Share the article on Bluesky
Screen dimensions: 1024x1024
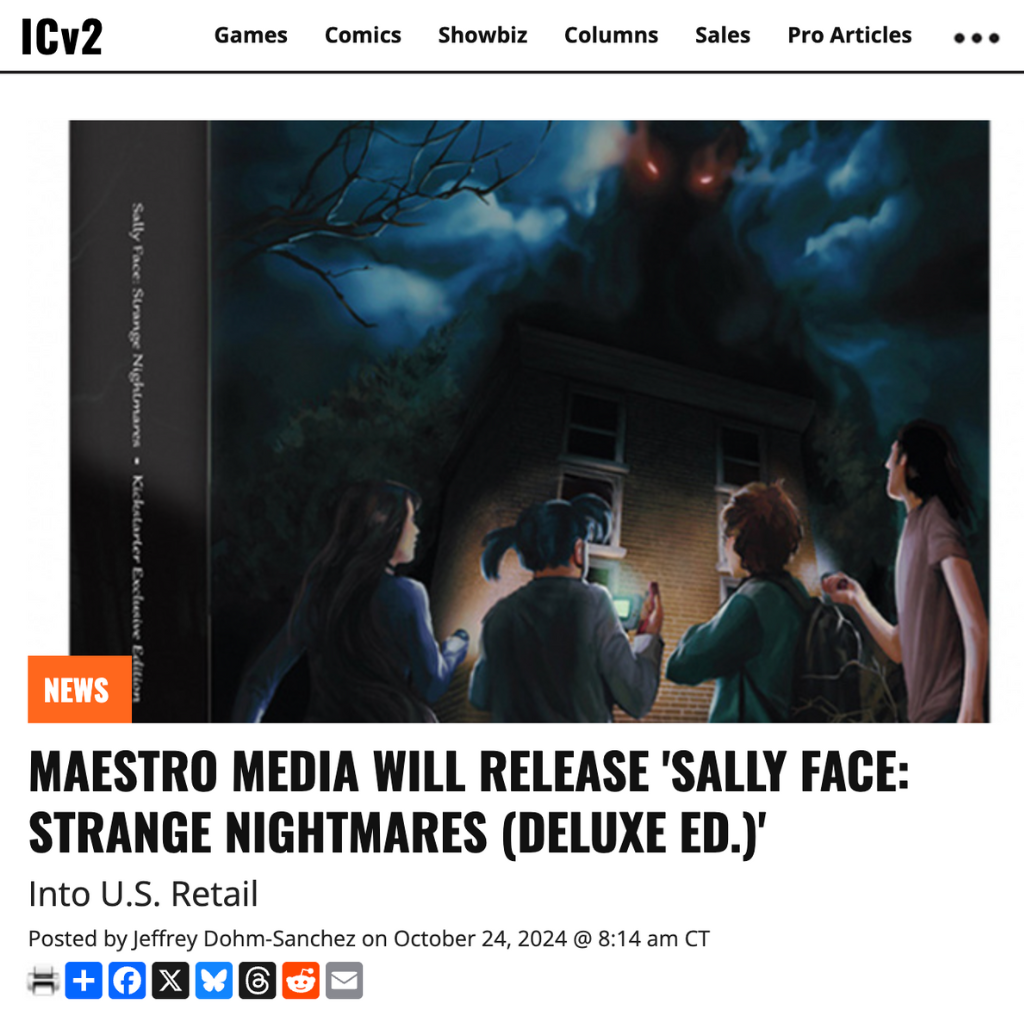[214, 980]
